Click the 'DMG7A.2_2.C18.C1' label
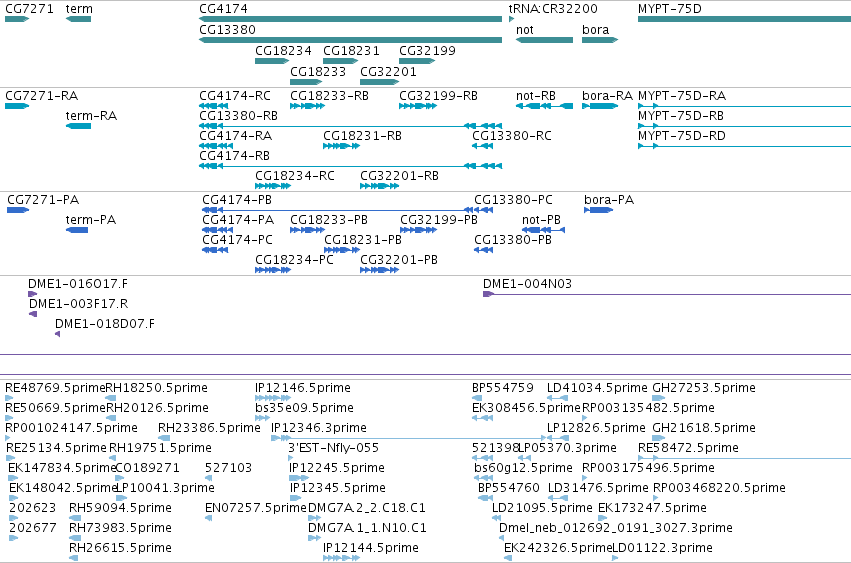Image resolution: width=851 pixels, height=563 pixels. pyautogui.click(x=367, y=508)
